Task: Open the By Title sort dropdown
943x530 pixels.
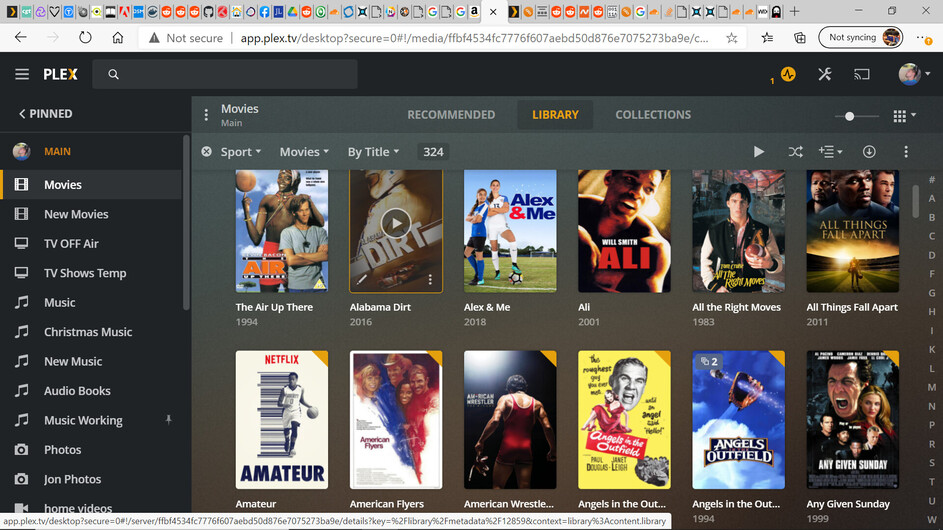Action: pos(373,152)
